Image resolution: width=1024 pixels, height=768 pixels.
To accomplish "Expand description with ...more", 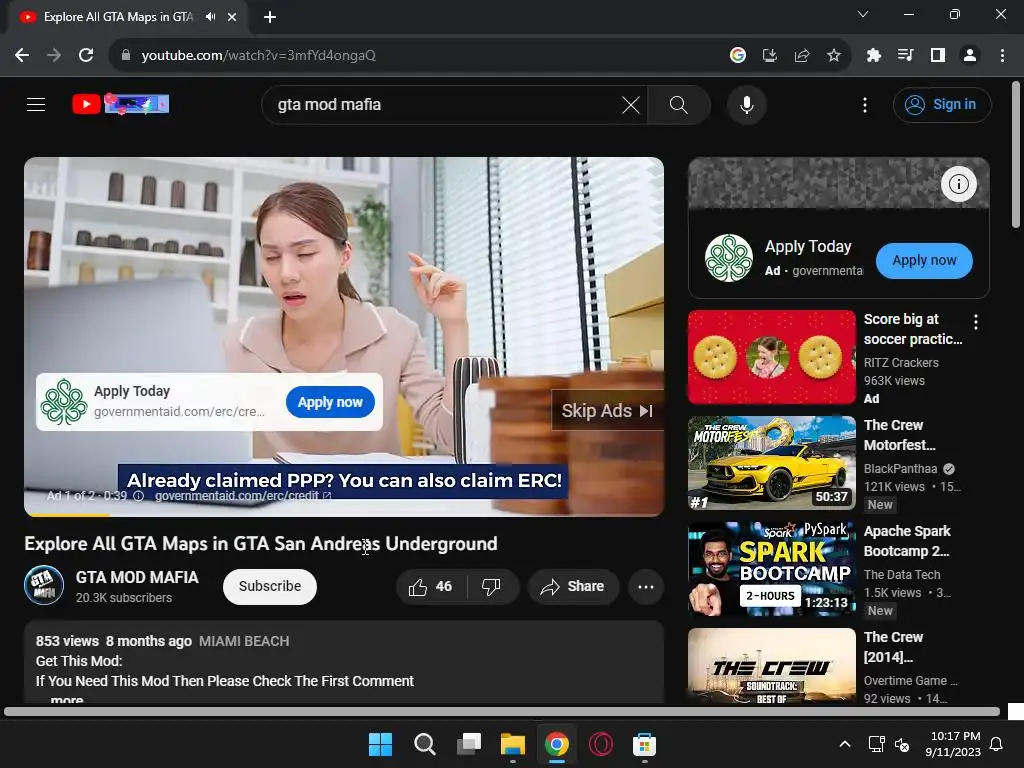I will [x=67, y=699].
